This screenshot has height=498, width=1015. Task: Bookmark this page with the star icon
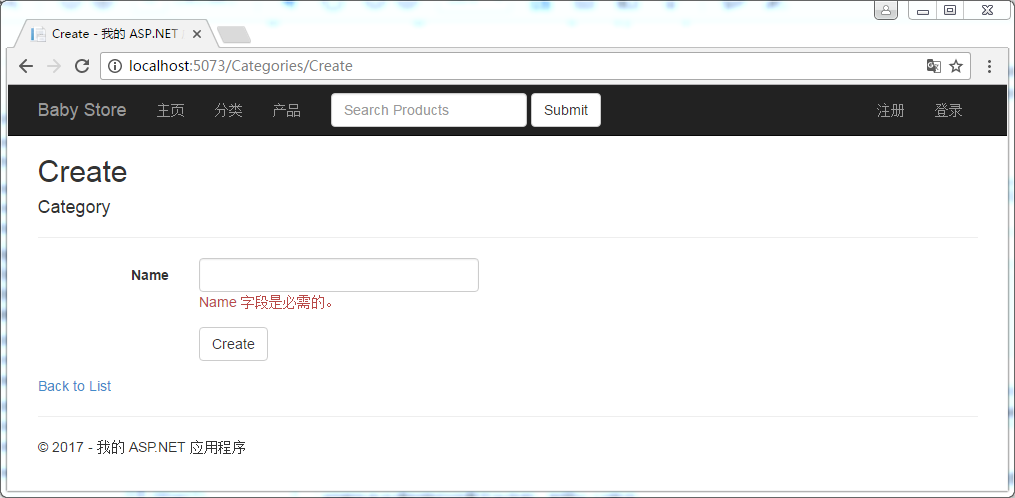tap(956, 66)
